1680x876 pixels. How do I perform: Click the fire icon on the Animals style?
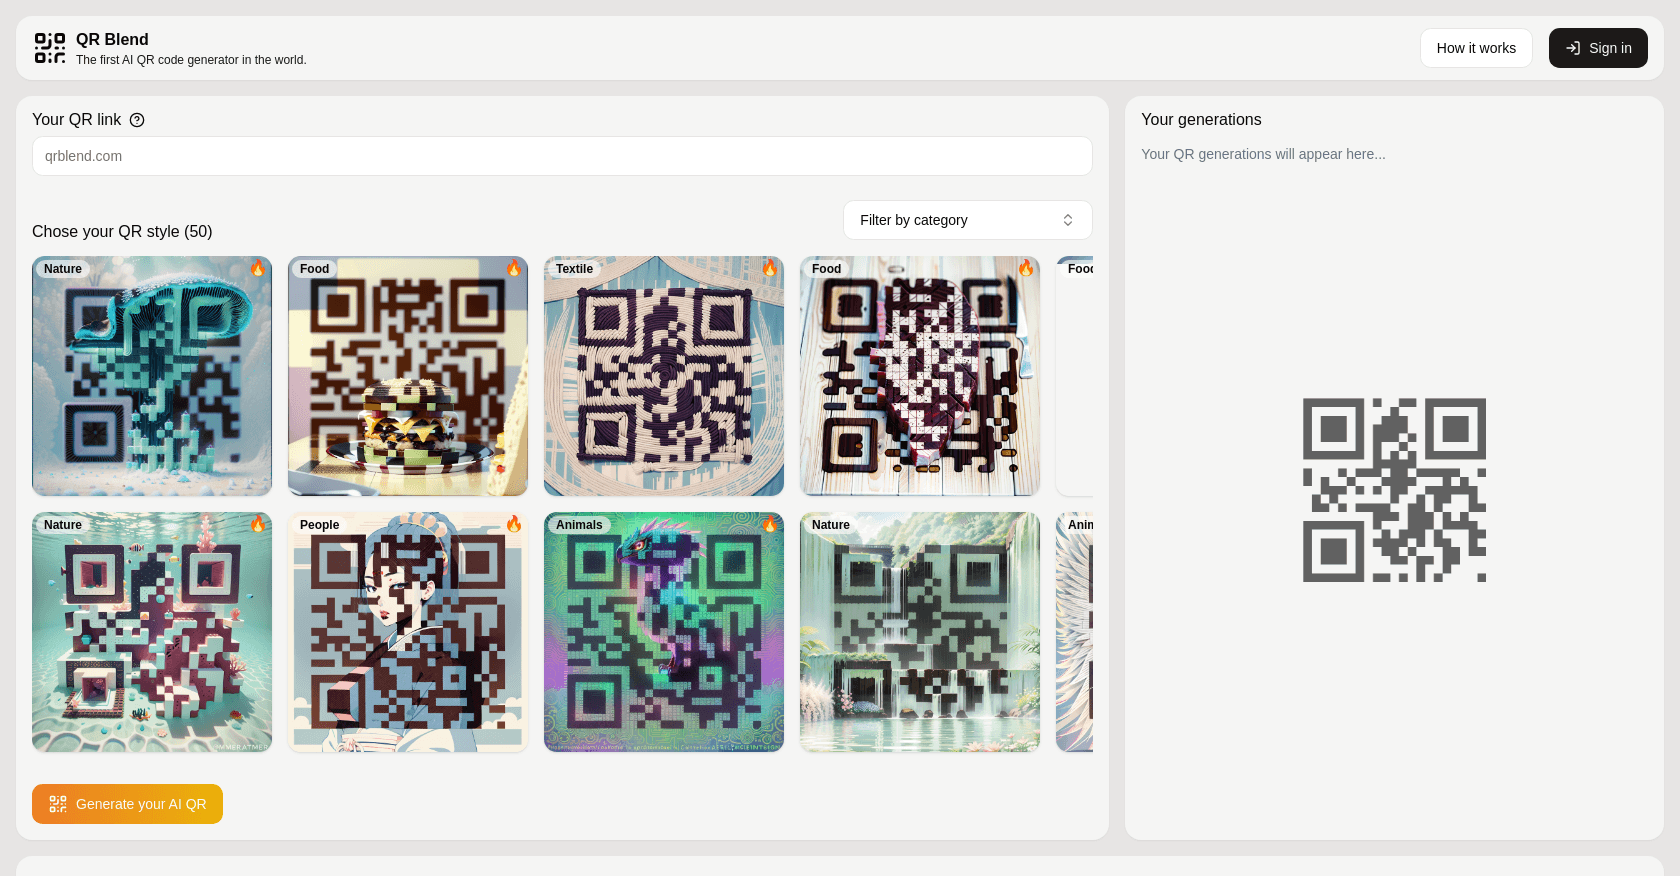point(770,524)
